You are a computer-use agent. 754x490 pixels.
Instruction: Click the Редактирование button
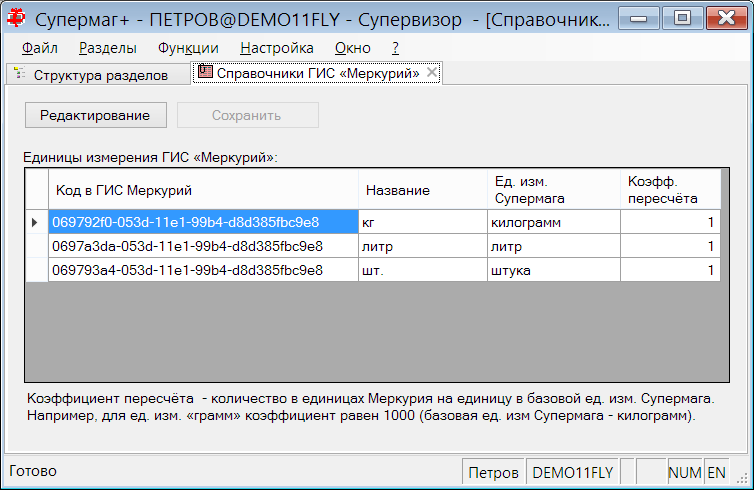click(96, 115)
